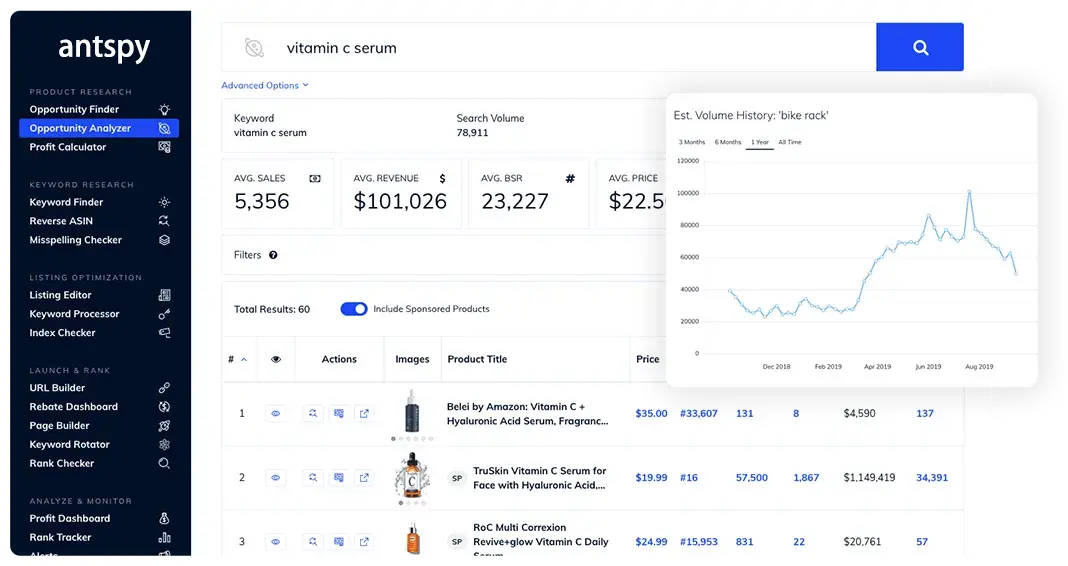Screen dimensions: 1068x566
Task: Select the 1 Year chart tab
Action: point(759,142)
